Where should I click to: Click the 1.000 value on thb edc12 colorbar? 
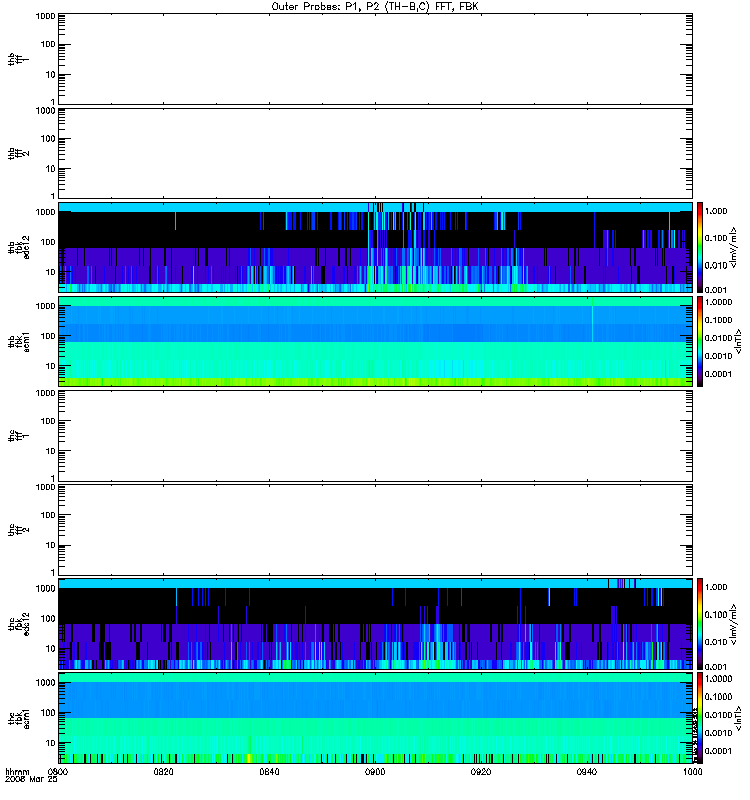pyautogui.click(x=716, y=211)
